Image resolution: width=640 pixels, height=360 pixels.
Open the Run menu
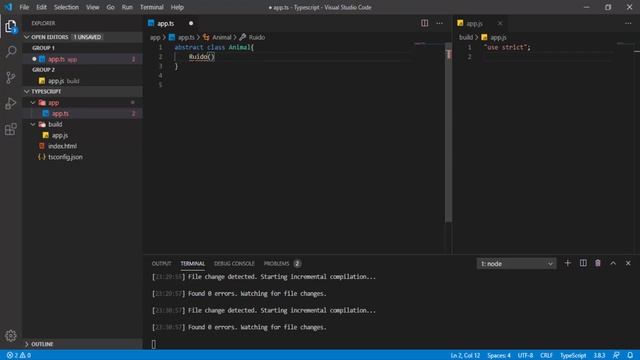[x=127, y=7]
